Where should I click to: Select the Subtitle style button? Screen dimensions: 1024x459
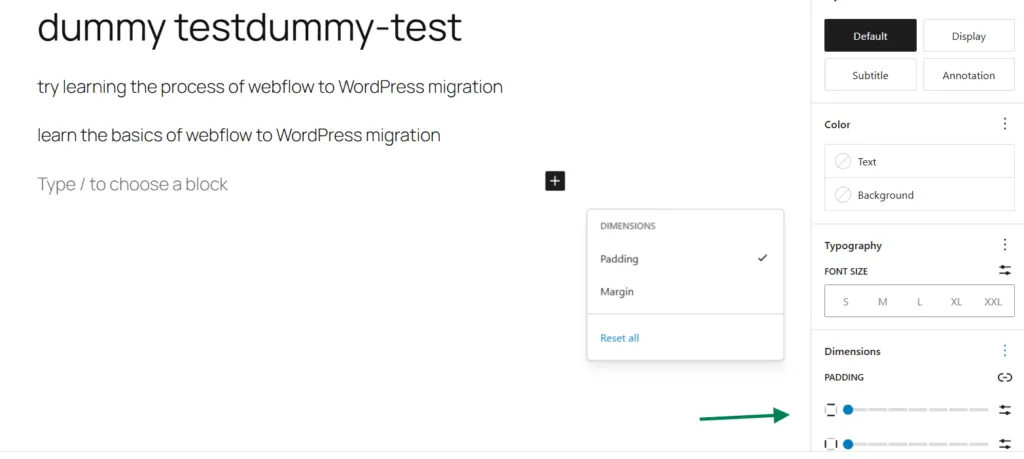[x=870, y=75]
